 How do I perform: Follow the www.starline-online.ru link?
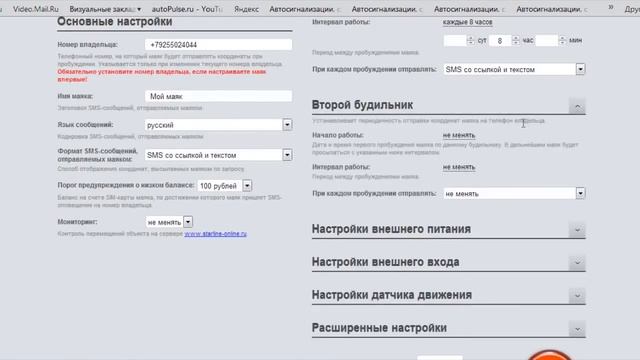tap(216, 234)
